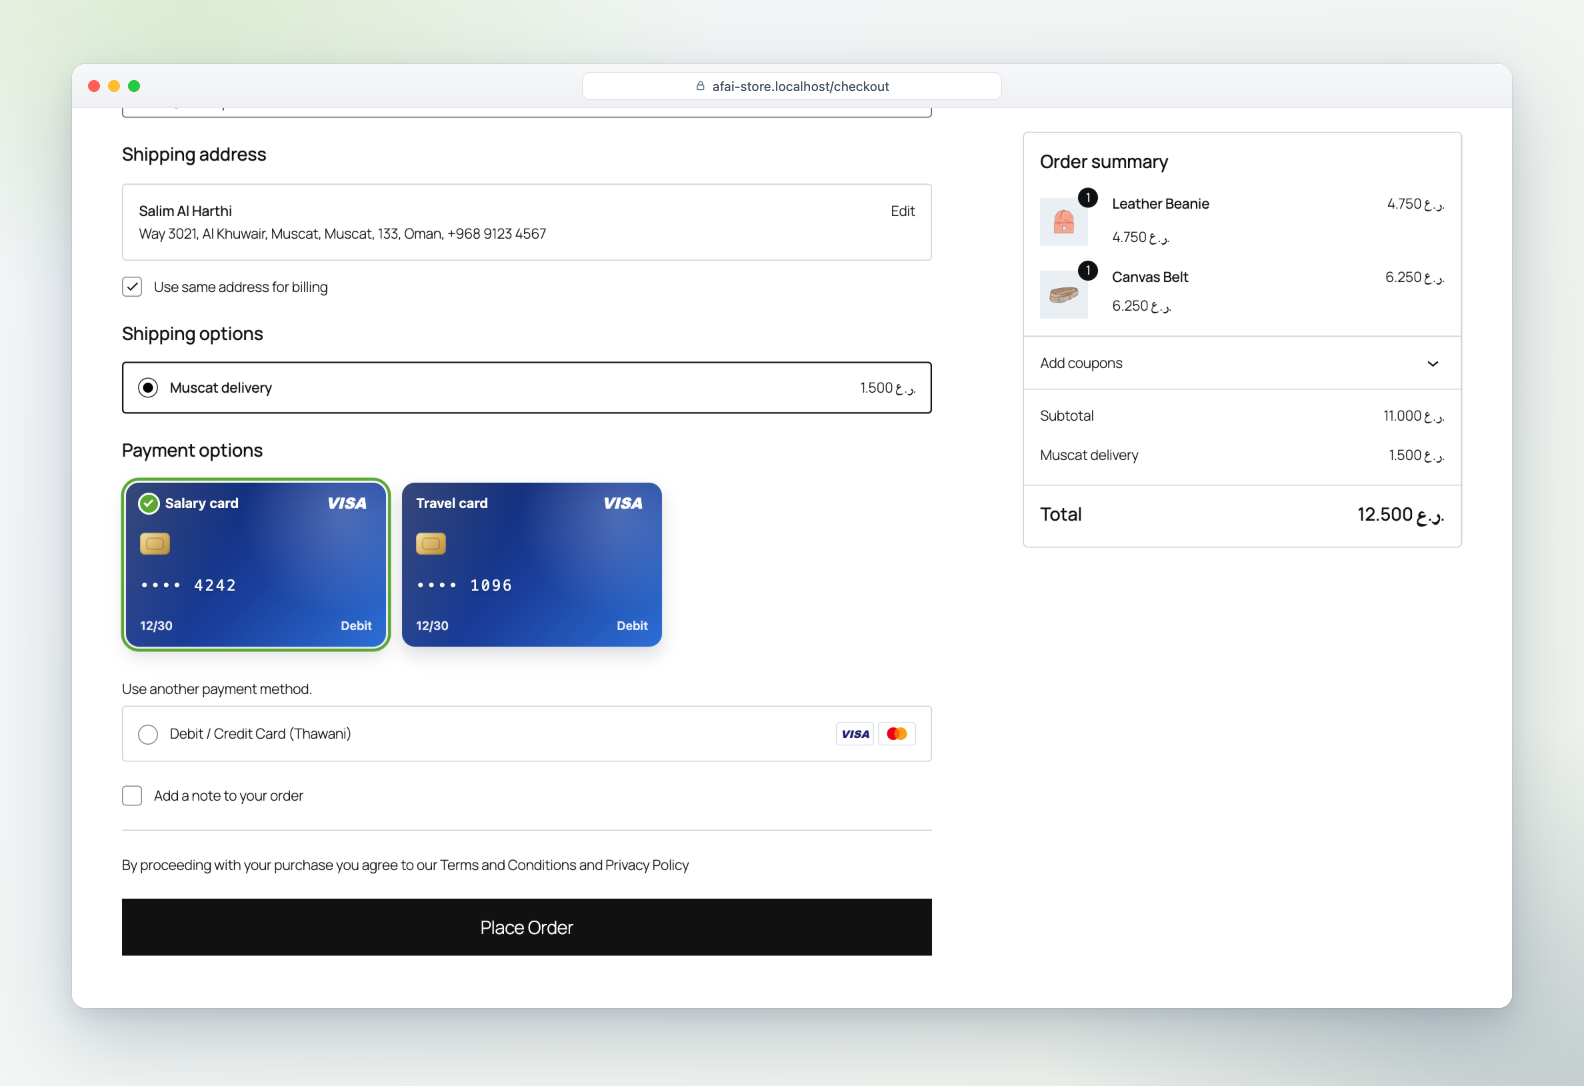Image resolution: width=1584 pixels, height=1086 pixels.
Task: Click the gold chip on Salary card
Action: point(155,544)
